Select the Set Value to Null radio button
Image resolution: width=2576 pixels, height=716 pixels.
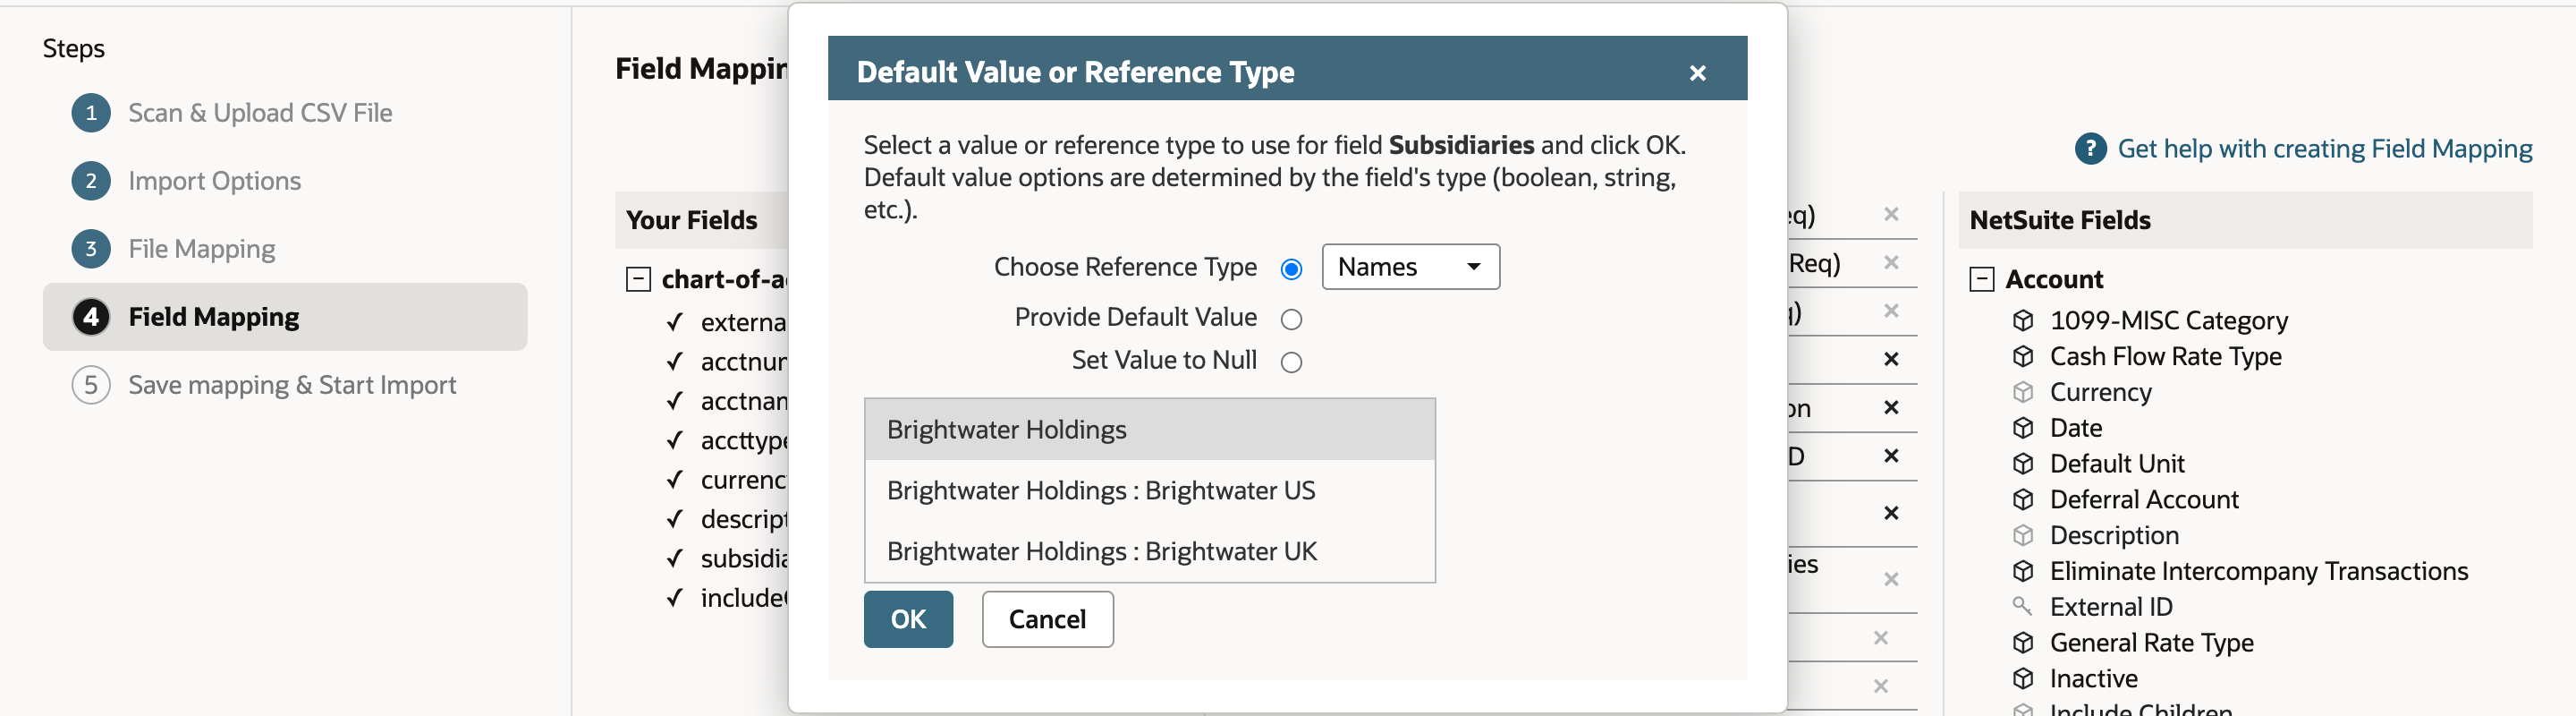coord(1291,362)
